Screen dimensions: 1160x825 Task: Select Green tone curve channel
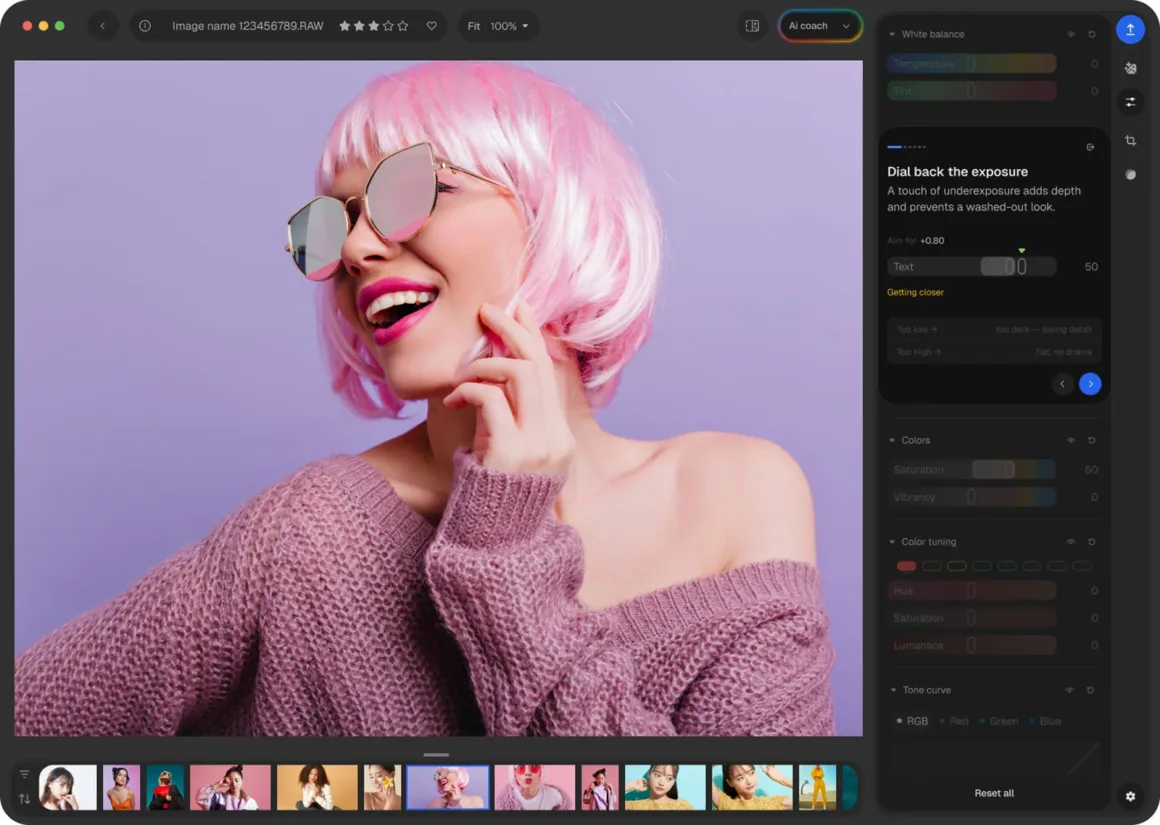click(999, 721)
